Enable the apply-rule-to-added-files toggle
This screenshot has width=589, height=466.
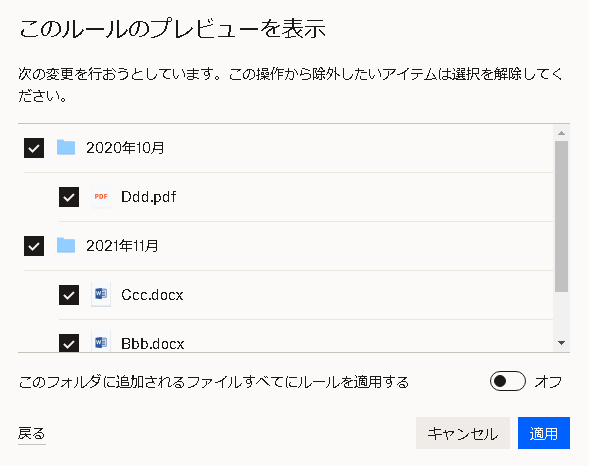pyautogui.click(x=507, y=381)
